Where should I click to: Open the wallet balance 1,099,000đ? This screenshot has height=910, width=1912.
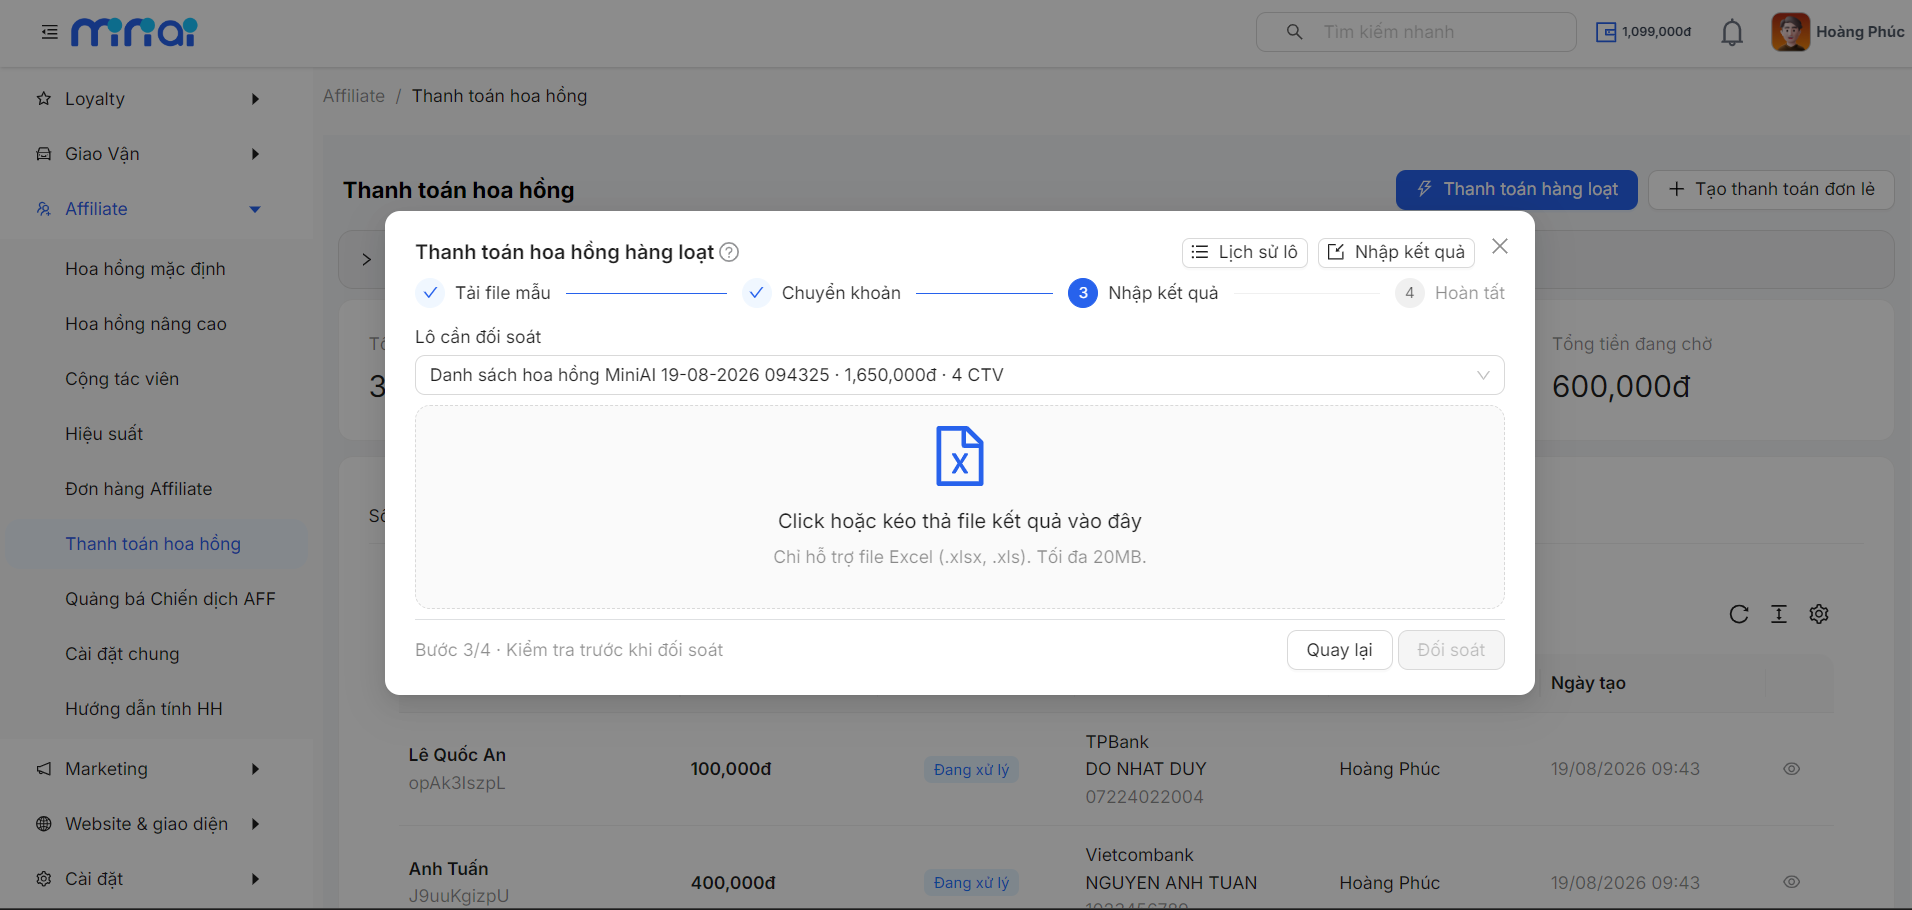point(1643,32)
